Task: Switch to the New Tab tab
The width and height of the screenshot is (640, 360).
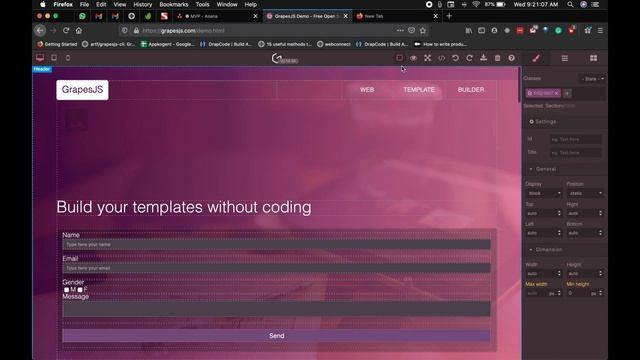Action: (x=397, y=16)
